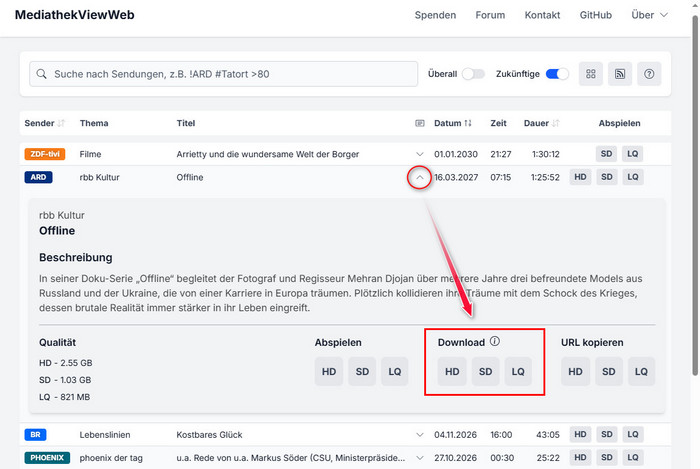Click the description column header icon
The height and width of the screenshot is (469, 700).
(420, 124)
